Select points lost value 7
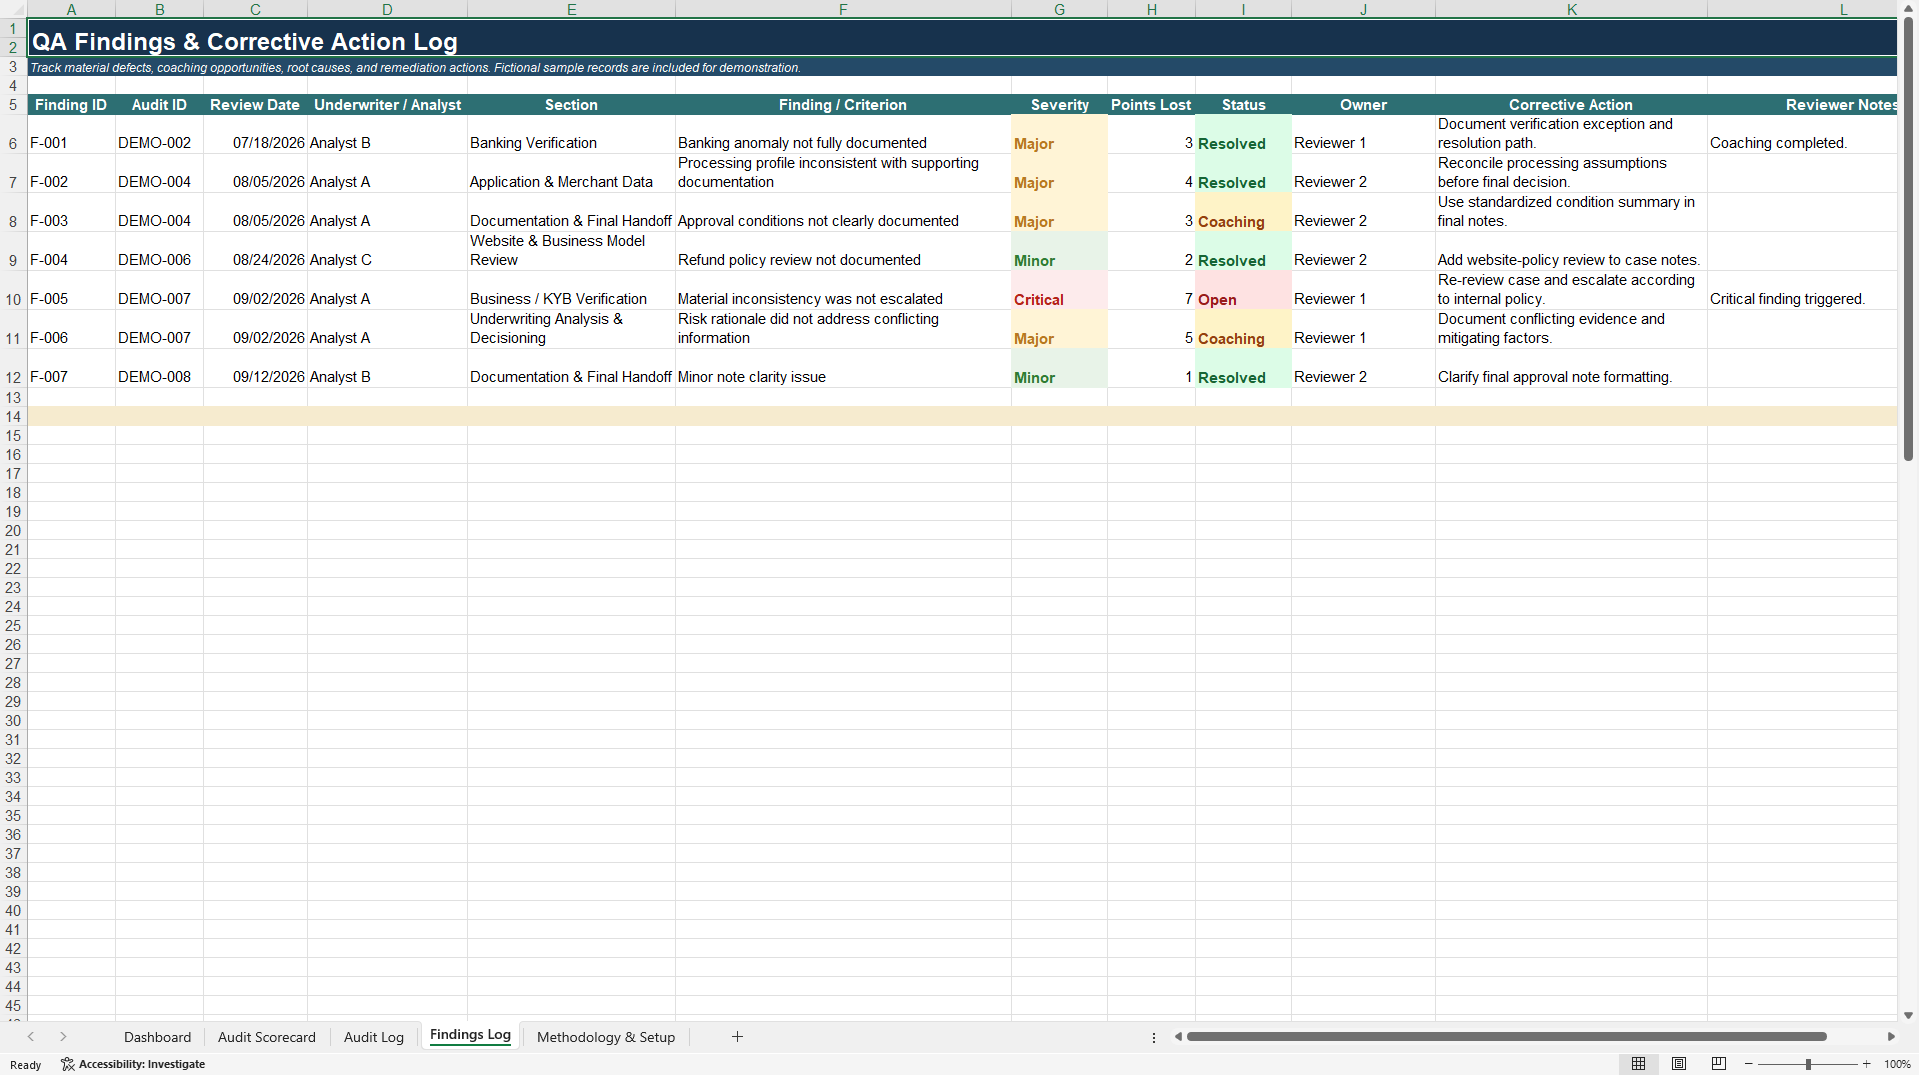The image size is (1919, 1075). pos(1151,290)
